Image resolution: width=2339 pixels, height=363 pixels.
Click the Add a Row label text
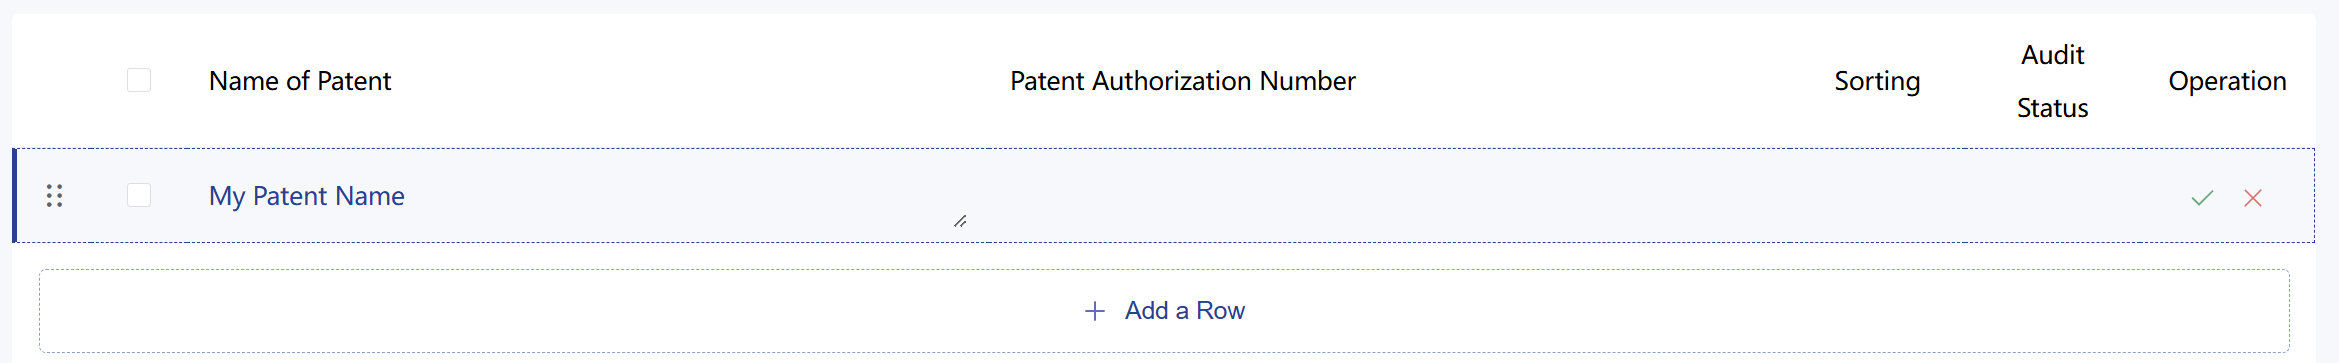click(1185, 311)
